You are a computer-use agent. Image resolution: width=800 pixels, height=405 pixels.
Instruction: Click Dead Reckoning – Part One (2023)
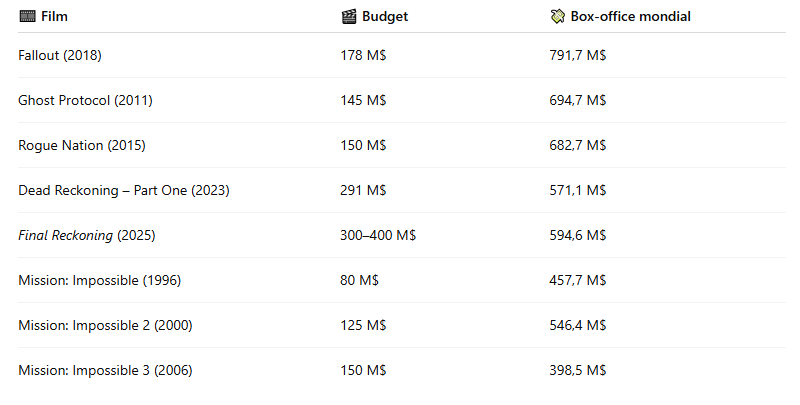[124, 190]
